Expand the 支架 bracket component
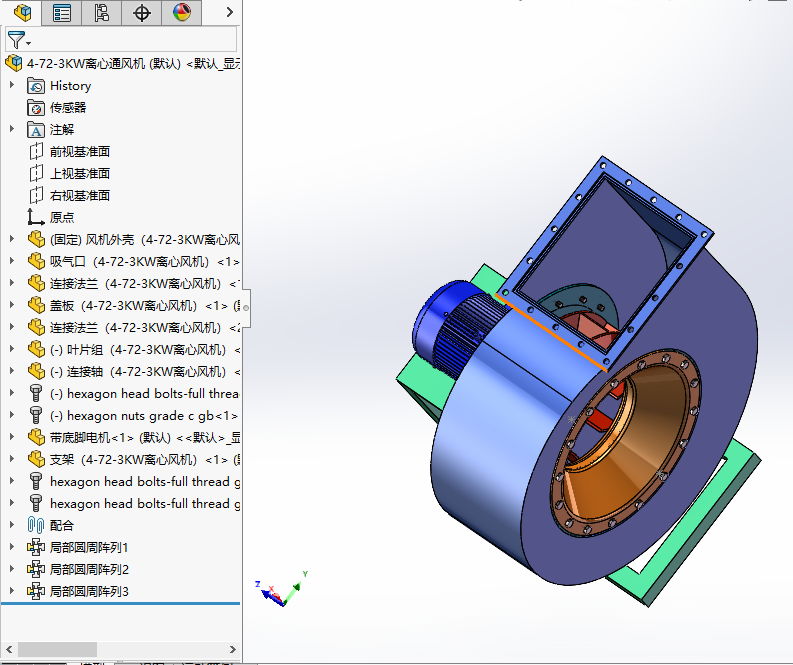This screenshot has width=793, height=665. (12, 459)
